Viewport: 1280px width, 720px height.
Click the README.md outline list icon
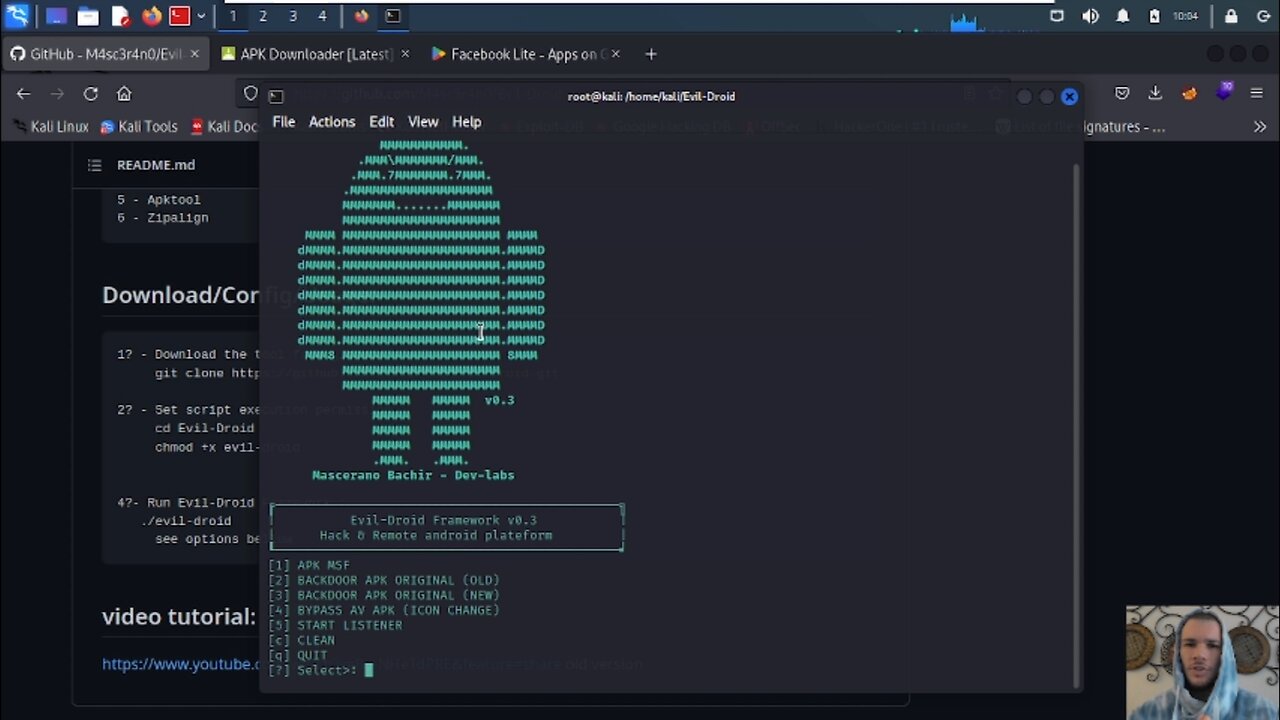pos(94,165)
